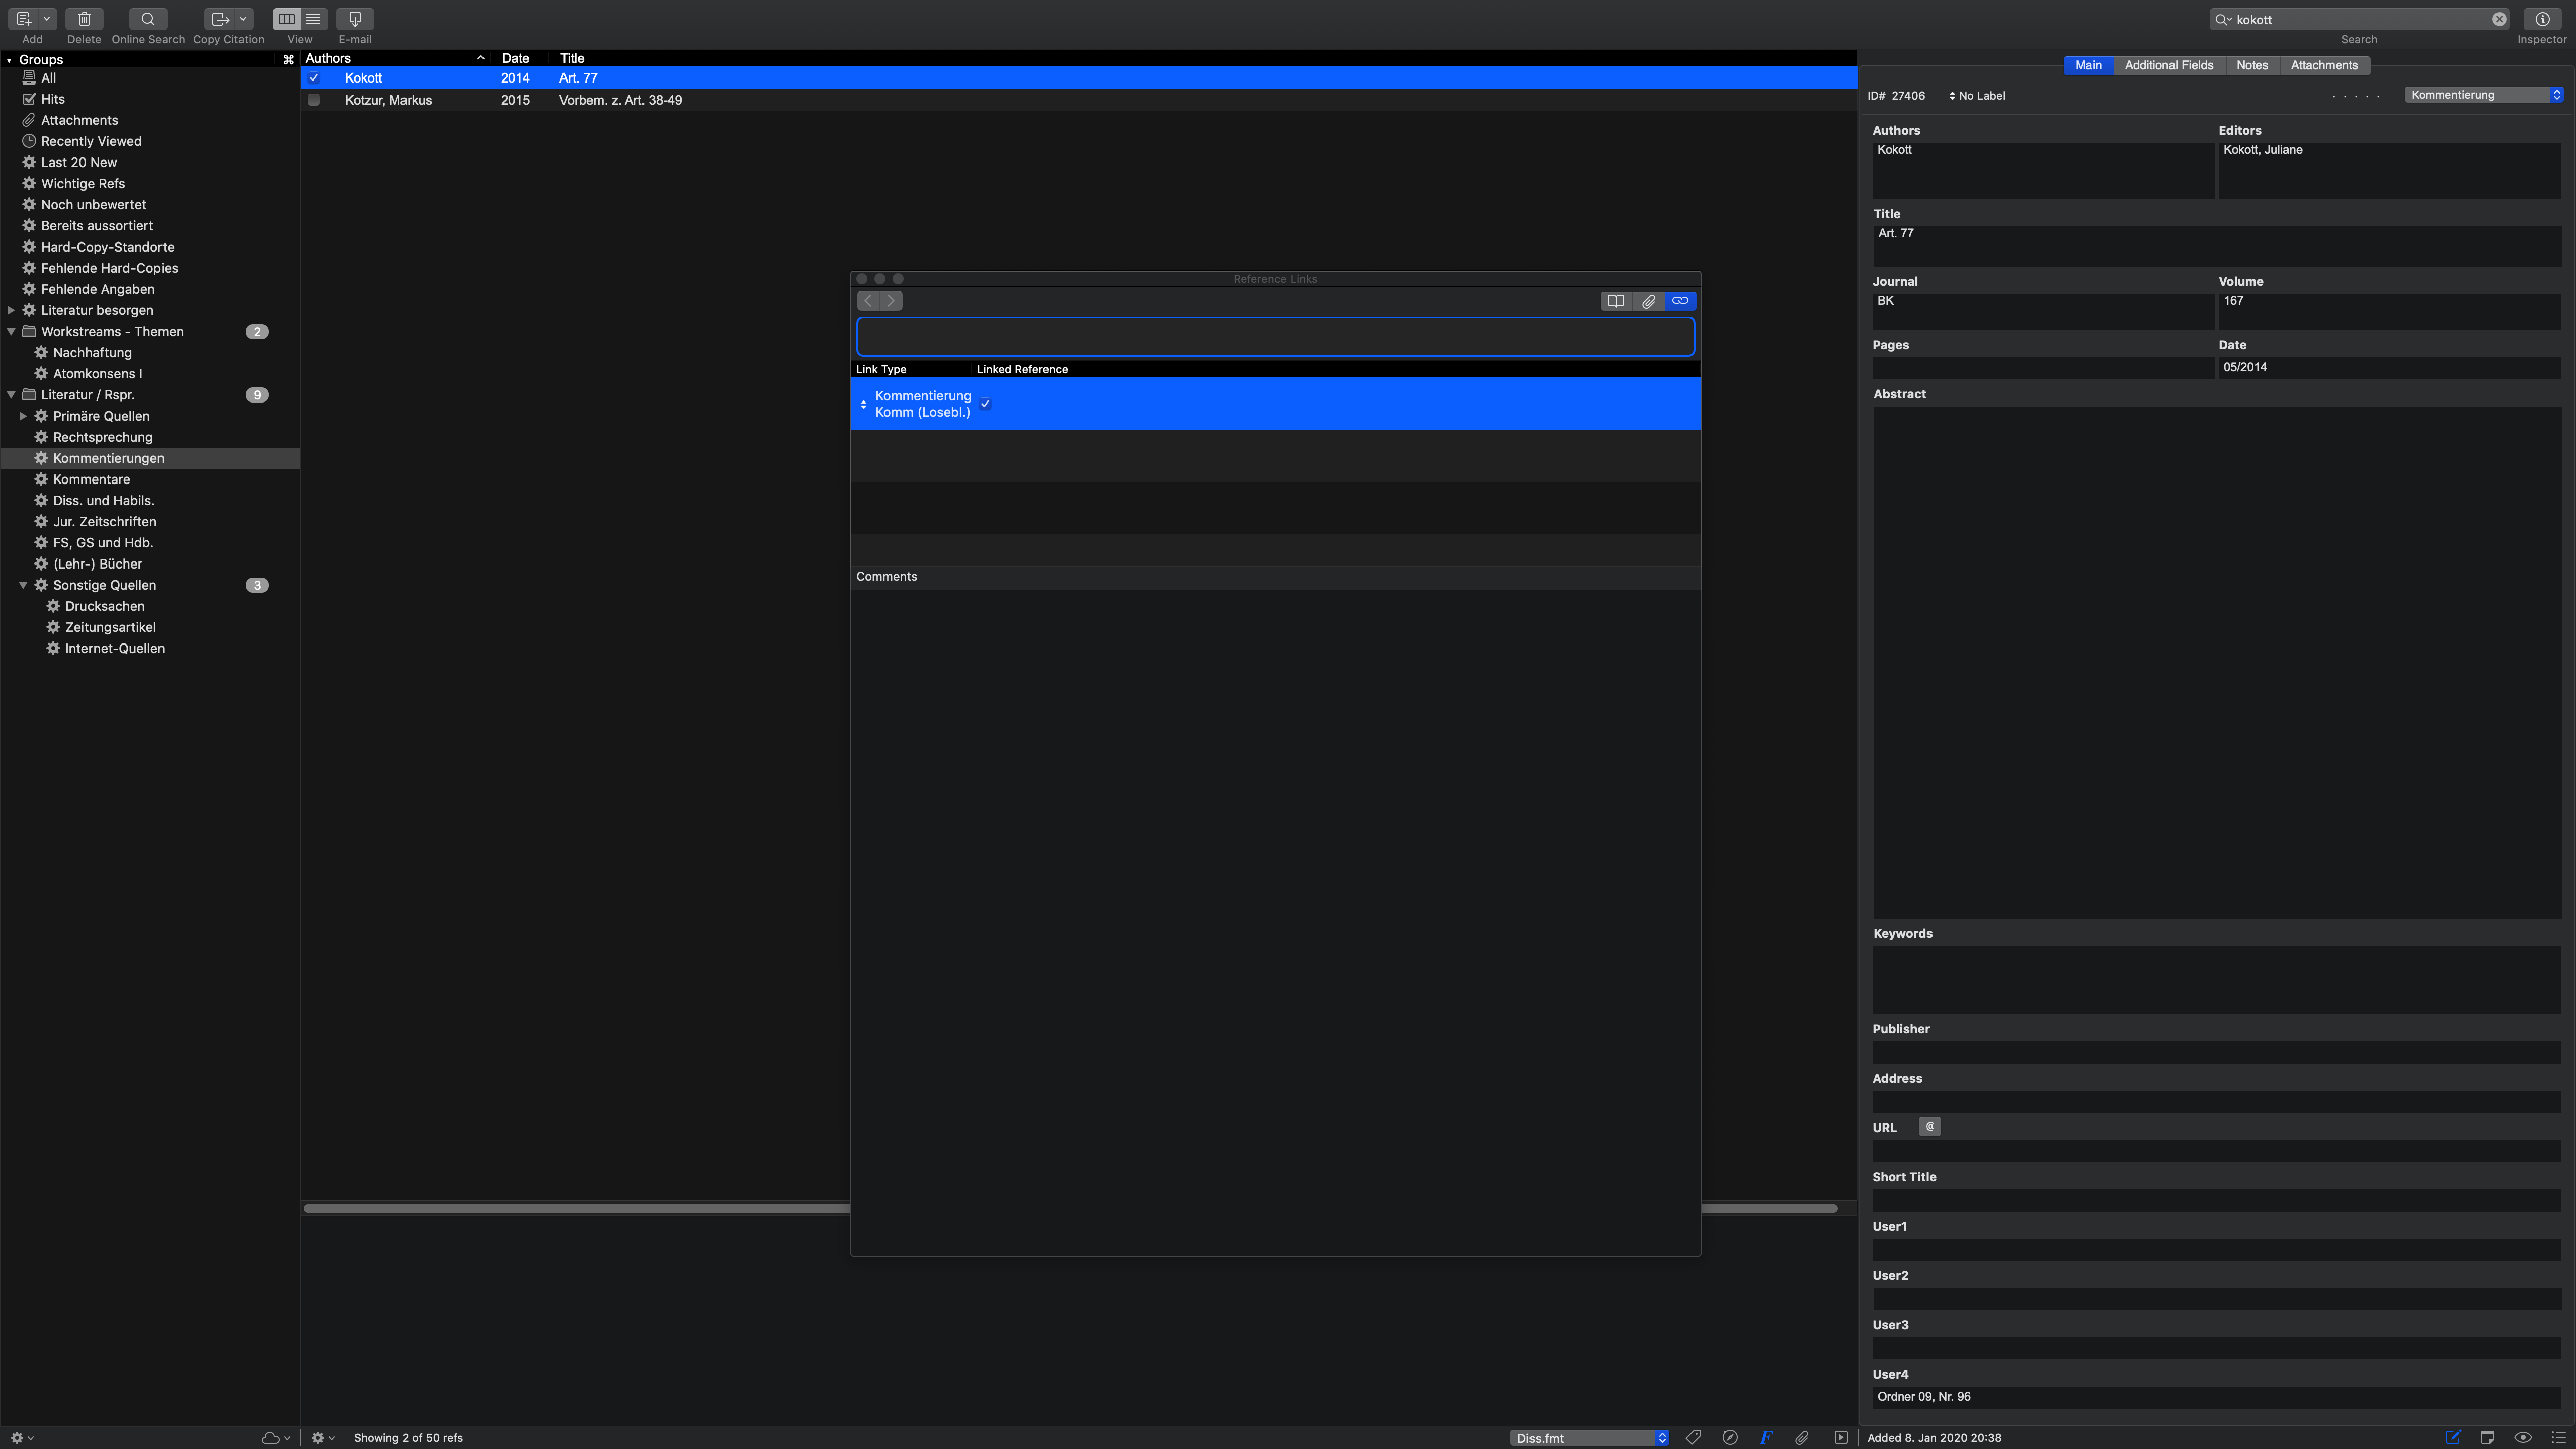Click the paperclip icon in Reference Links
Screen dimensions: 2576x1449
pos(1648,301)
